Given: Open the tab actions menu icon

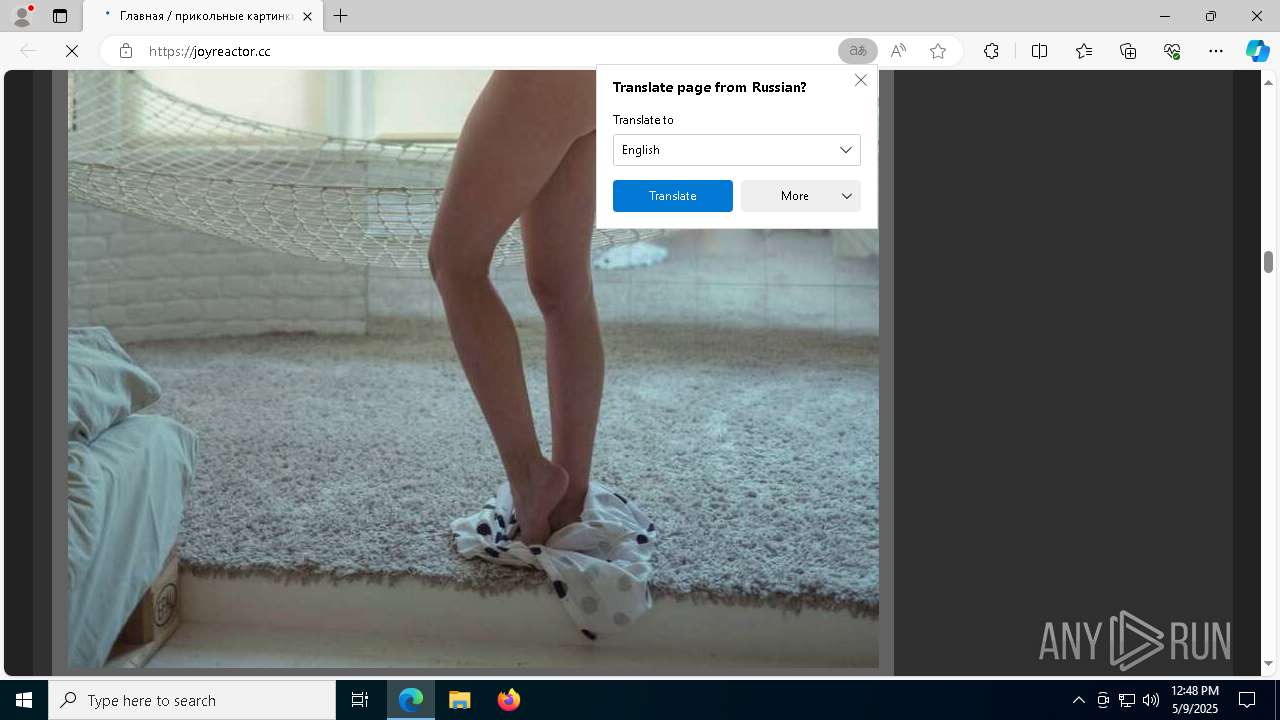Looking at the screenshot, I should 60,16.
